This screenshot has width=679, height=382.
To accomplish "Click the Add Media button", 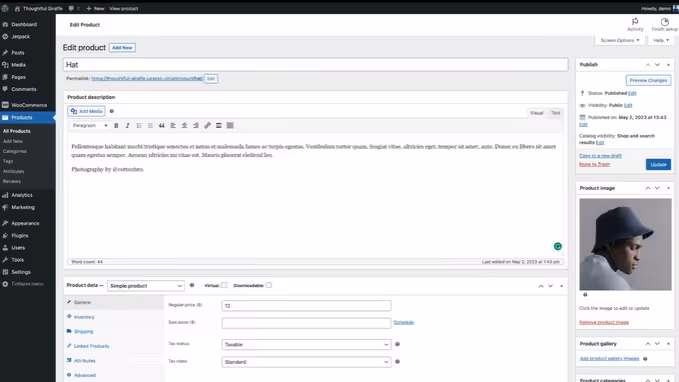I will (x=86, y=111).
